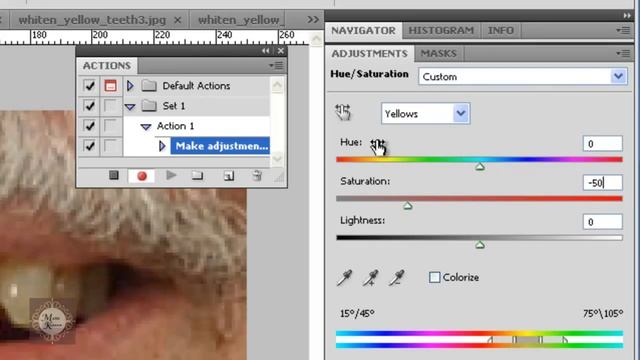Collapse right panels with double arrow icon
The height and width of the screenshot is (360, 640).
pyautogui.click(x=627, y=16)
